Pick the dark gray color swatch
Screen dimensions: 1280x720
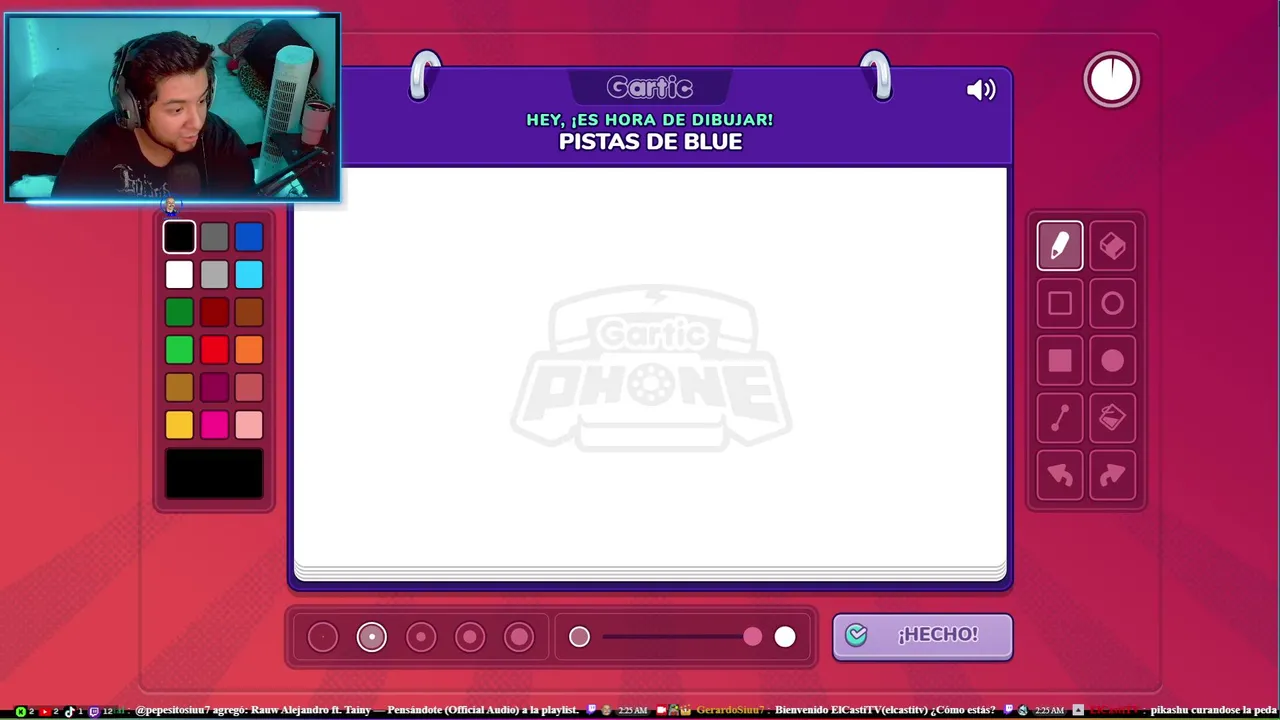(214, 237)
